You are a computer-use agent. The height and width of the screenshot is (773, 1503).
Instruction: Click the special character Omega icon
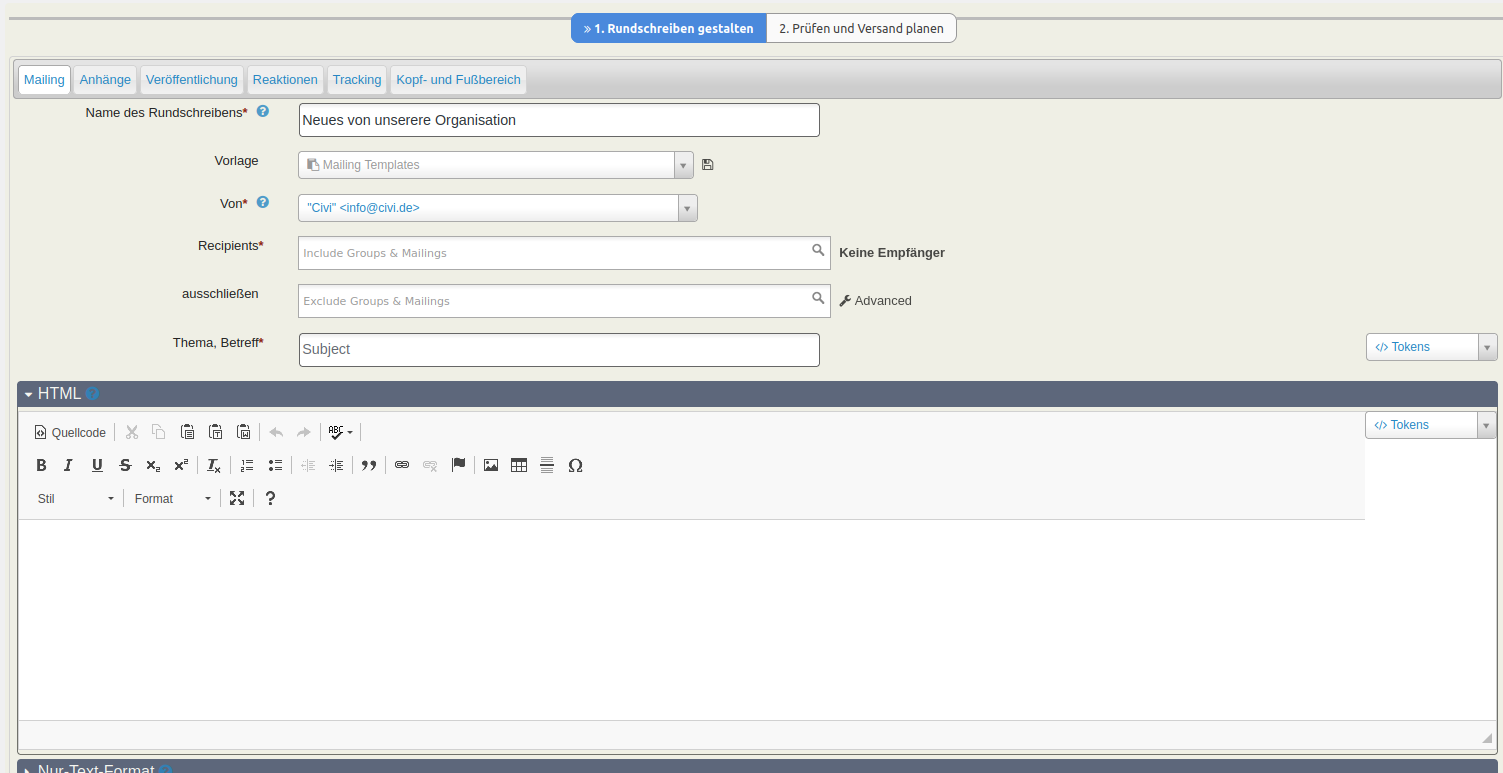[575, 465]
